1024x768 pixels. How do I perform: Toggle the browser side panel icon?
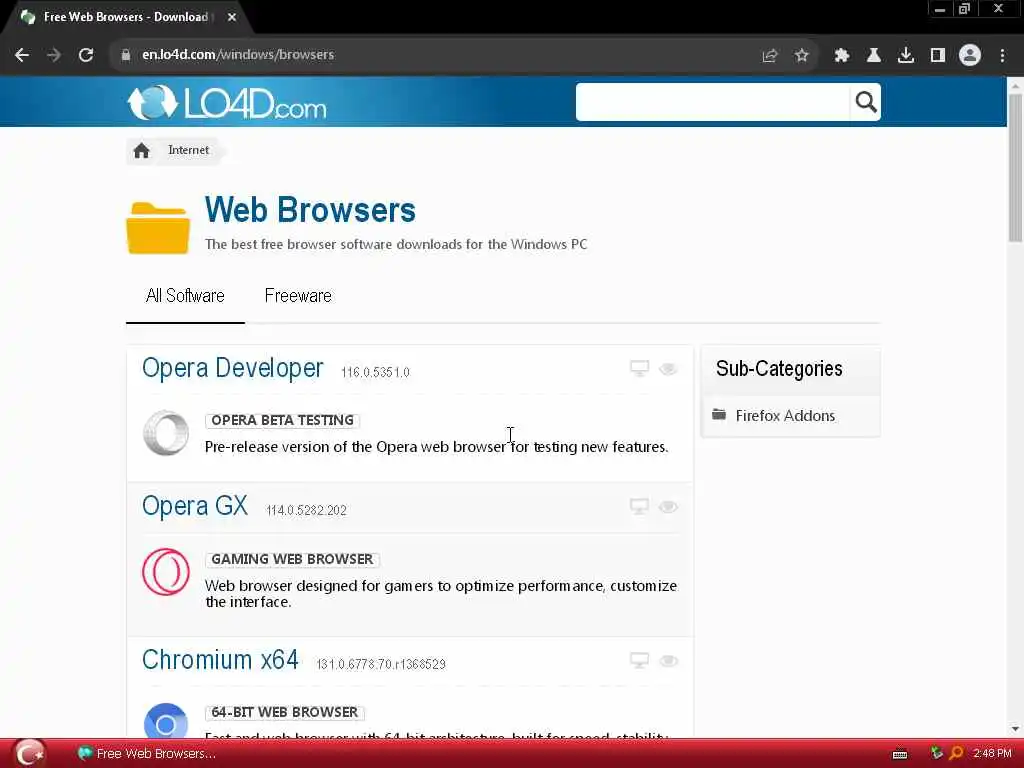click(x=938, y=56)
